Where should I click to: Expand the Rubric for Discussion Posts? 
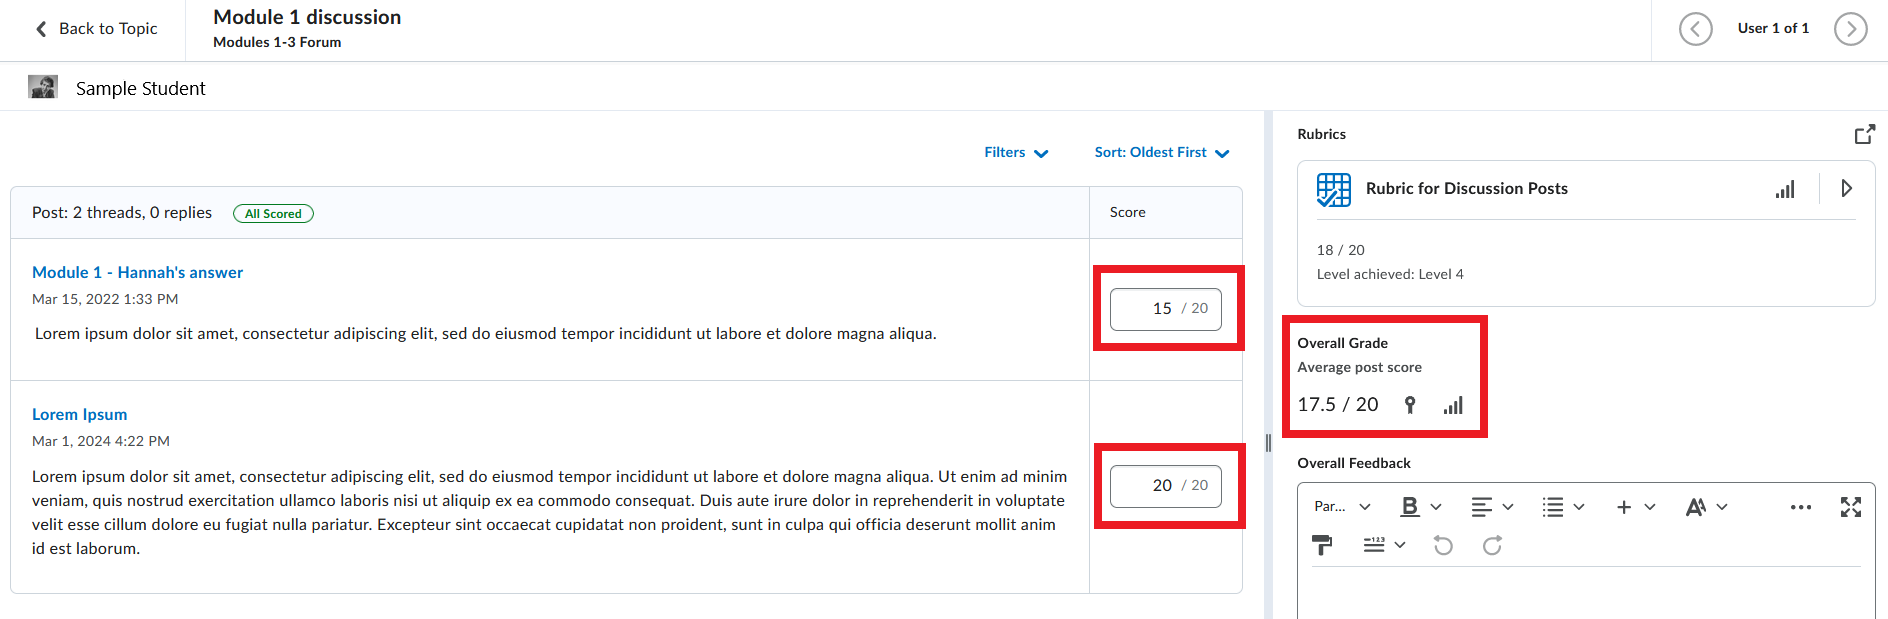click(1846, 188)
